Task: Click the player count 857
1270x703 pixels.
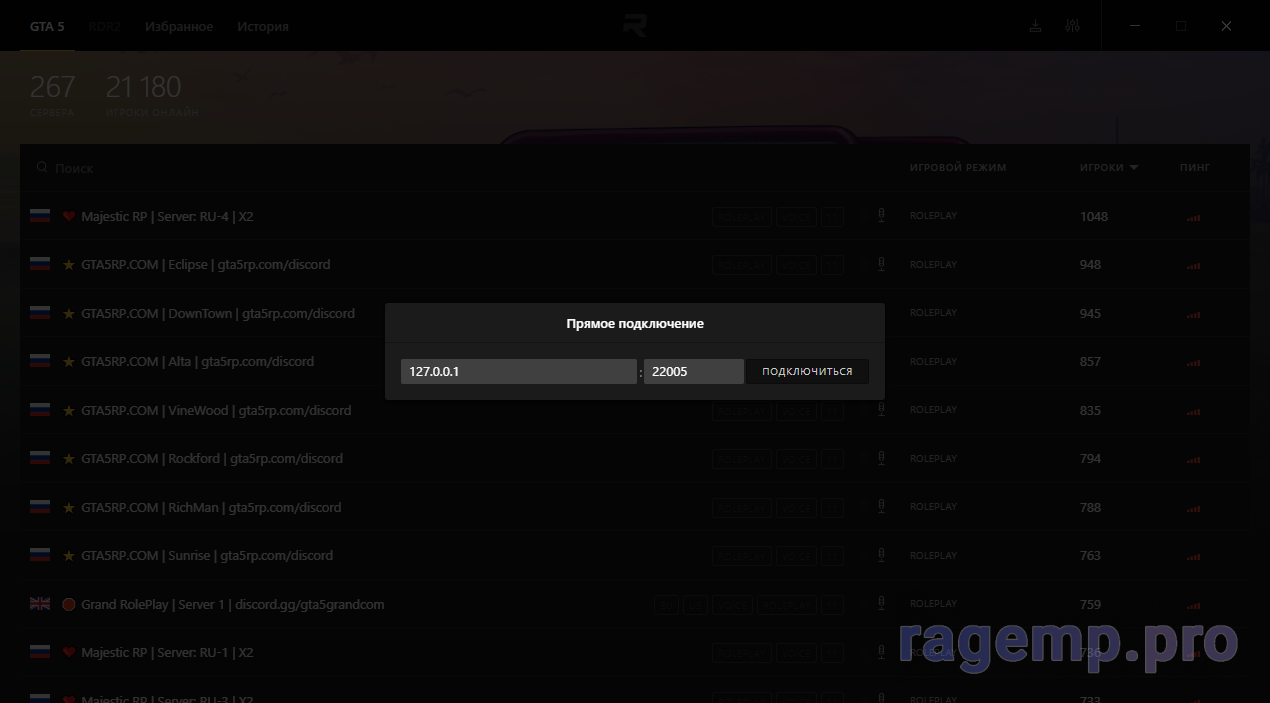Action: 1090,362
